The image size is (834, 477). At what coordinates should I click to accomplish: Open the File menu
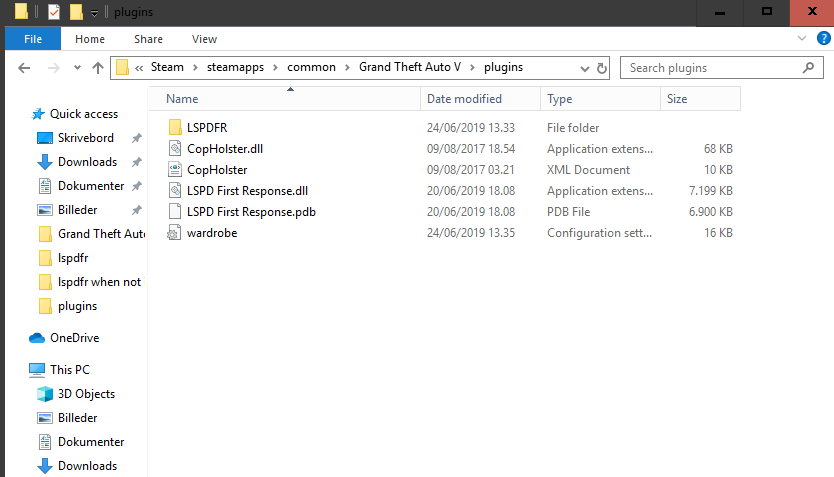33,39
